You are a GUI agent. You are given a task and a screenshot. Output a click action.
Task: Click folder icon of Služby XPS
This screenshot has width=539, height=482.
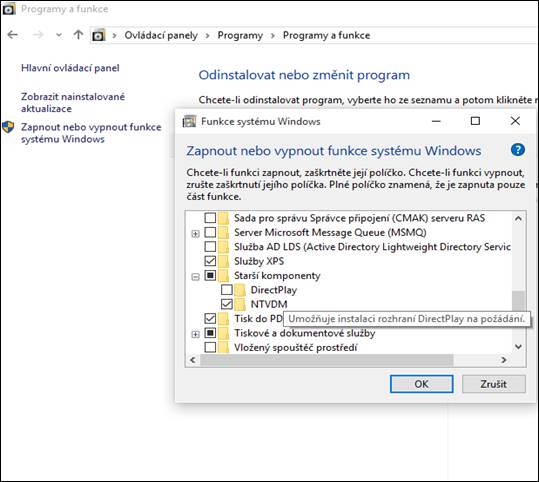(x=224, y=261)
